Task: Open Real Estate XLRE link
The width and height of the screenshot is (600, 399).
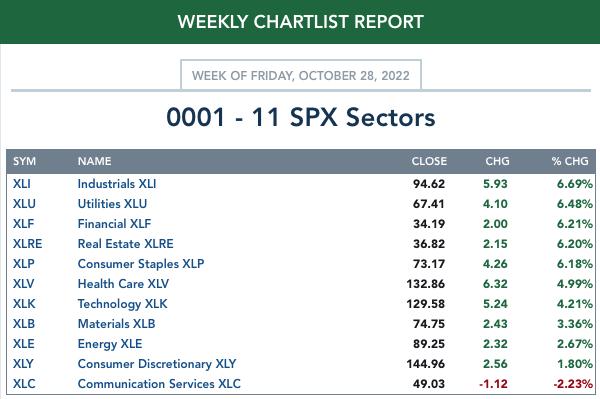Action: click(x=126, y=244)
